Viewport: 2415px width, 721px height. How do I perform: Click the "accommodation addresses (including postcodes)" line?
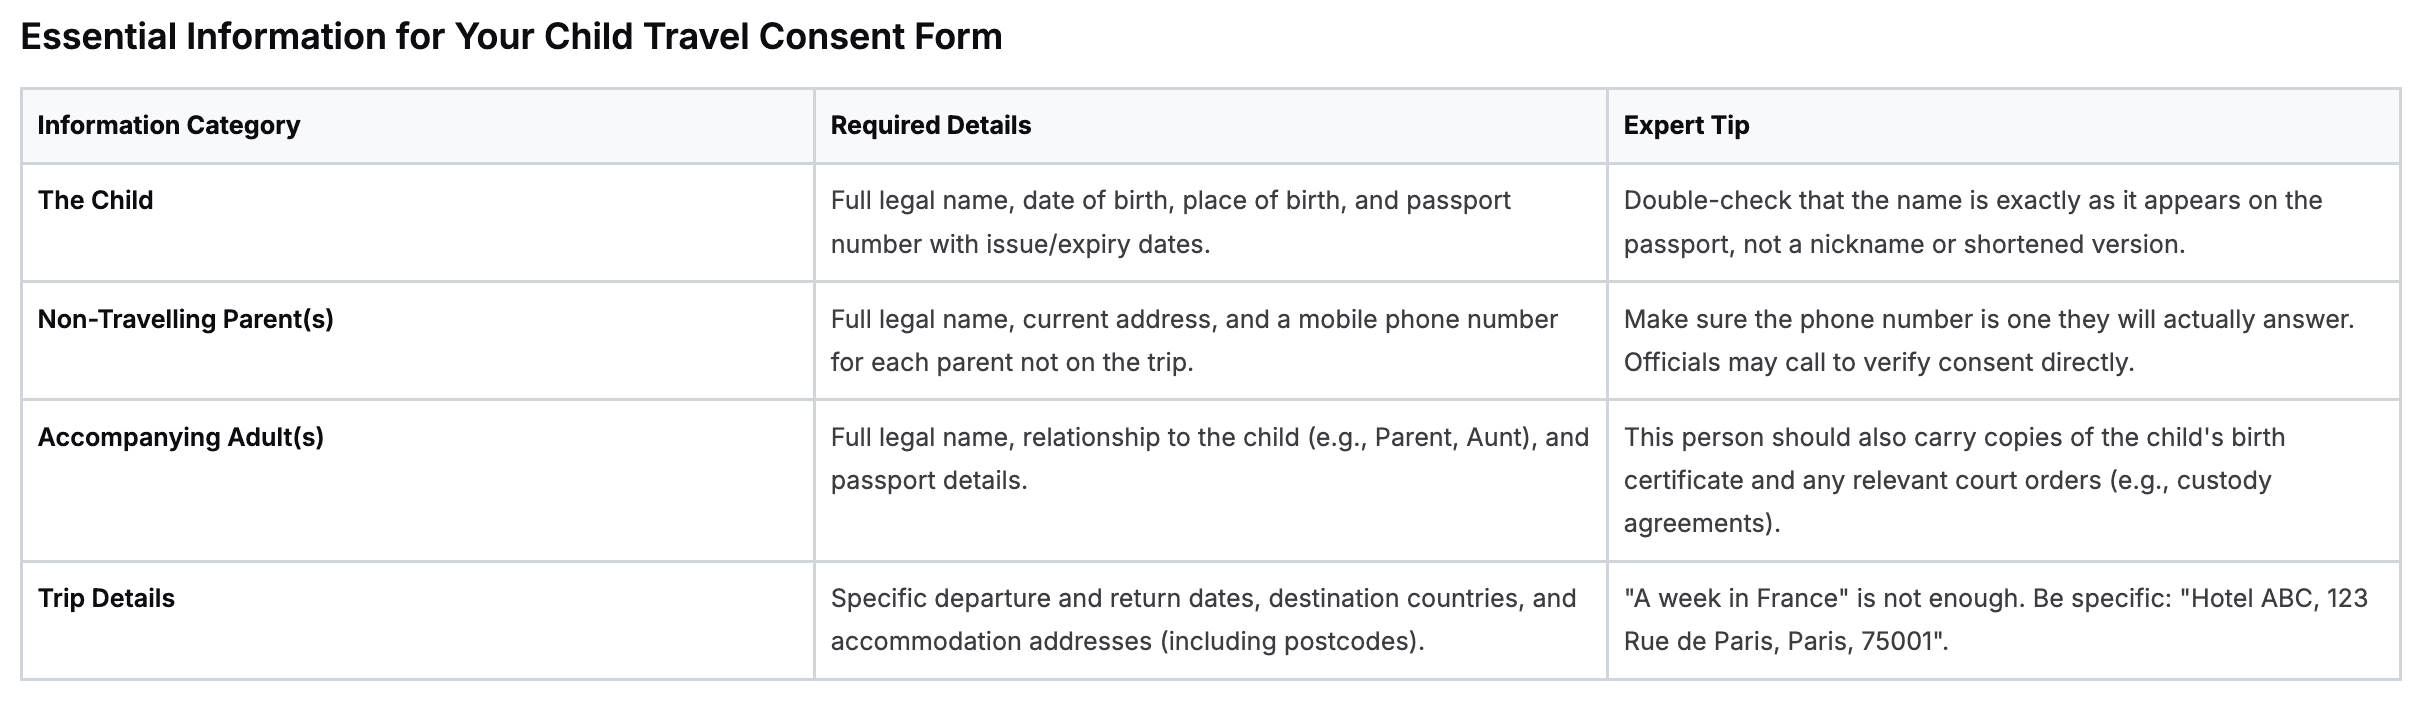(x=1127, y=641)
